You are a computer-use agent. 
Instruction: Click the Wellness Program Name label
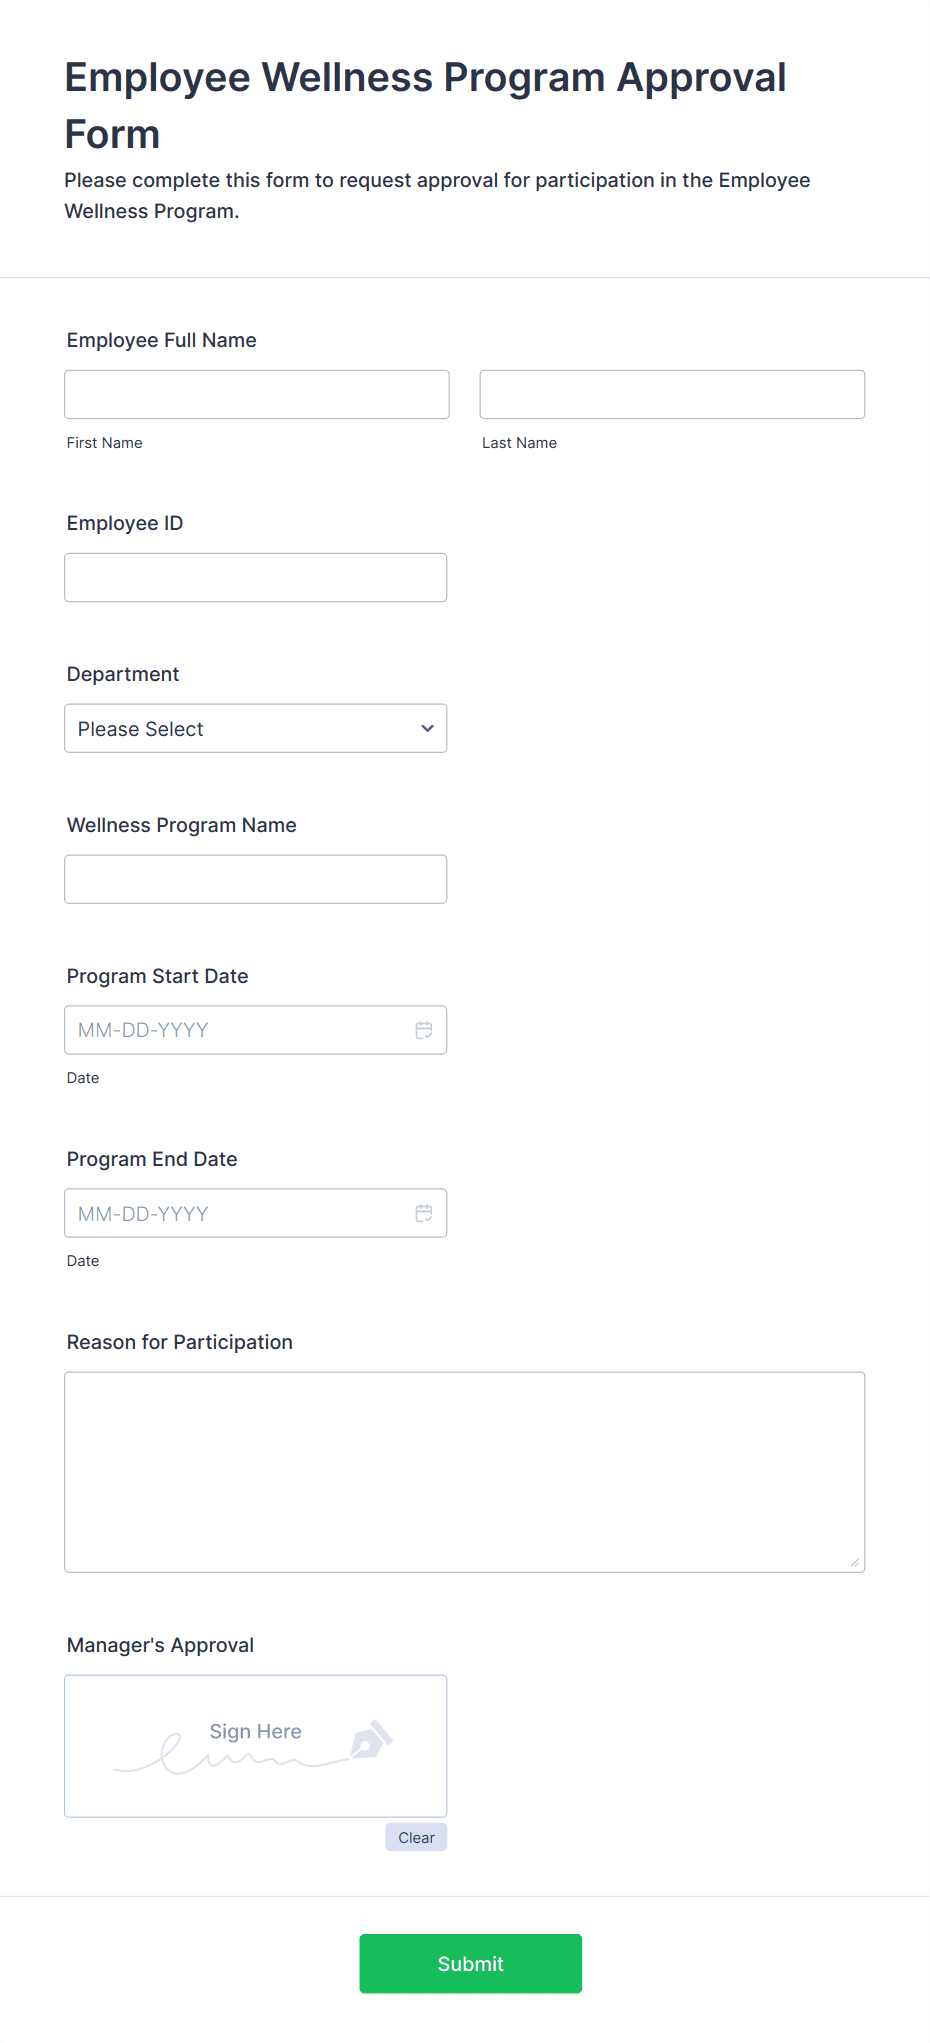pos(182,825)
